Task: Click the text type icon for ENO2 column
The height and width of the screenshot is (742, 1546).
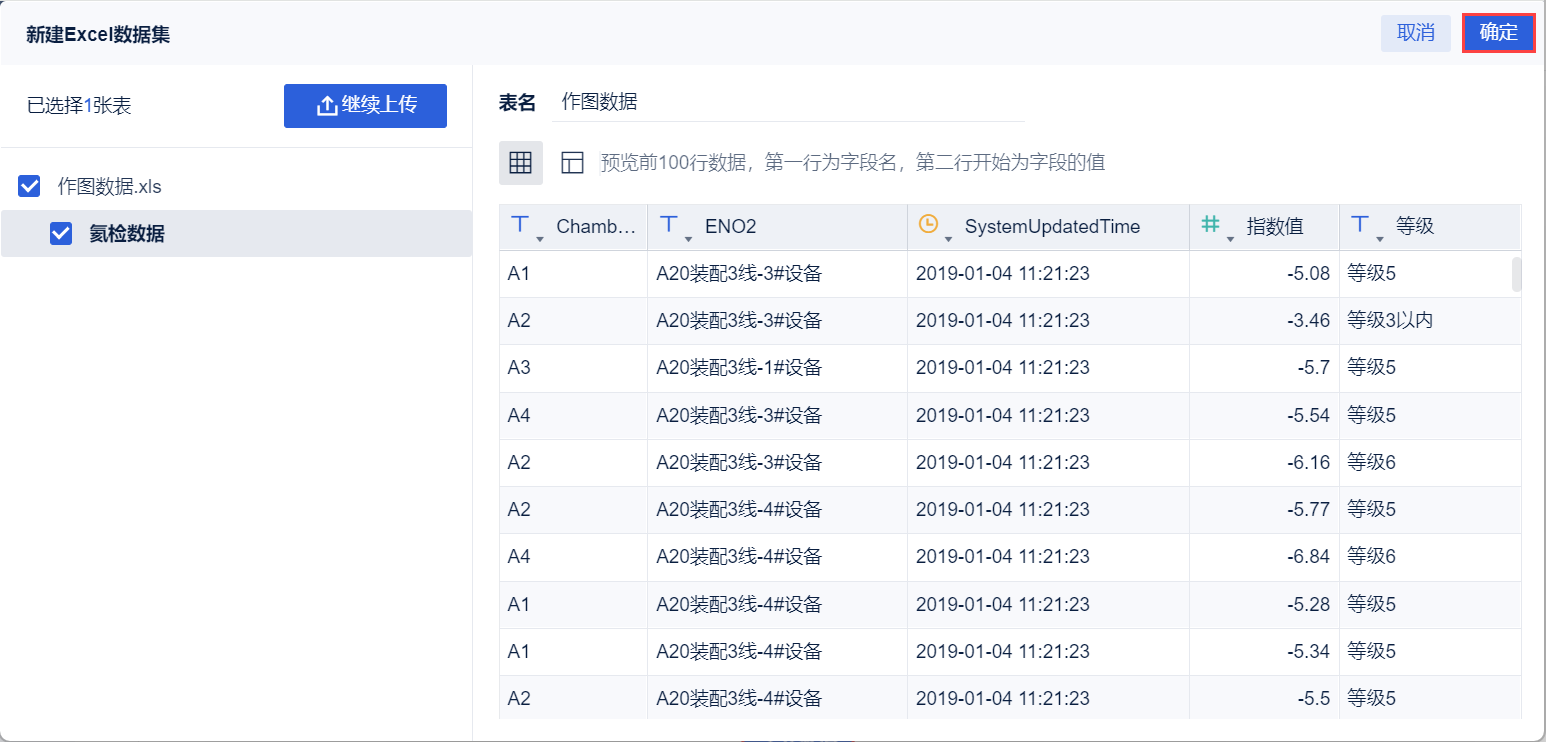Action: click(x=669, y=225)
